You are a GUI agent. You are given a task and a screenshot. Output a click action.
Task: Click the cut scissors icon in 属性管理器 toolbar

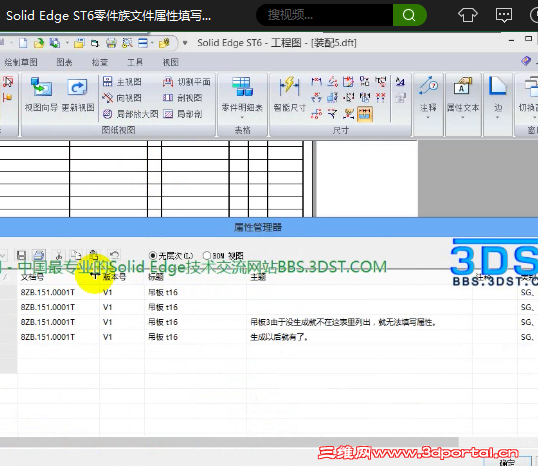[59, 255]
